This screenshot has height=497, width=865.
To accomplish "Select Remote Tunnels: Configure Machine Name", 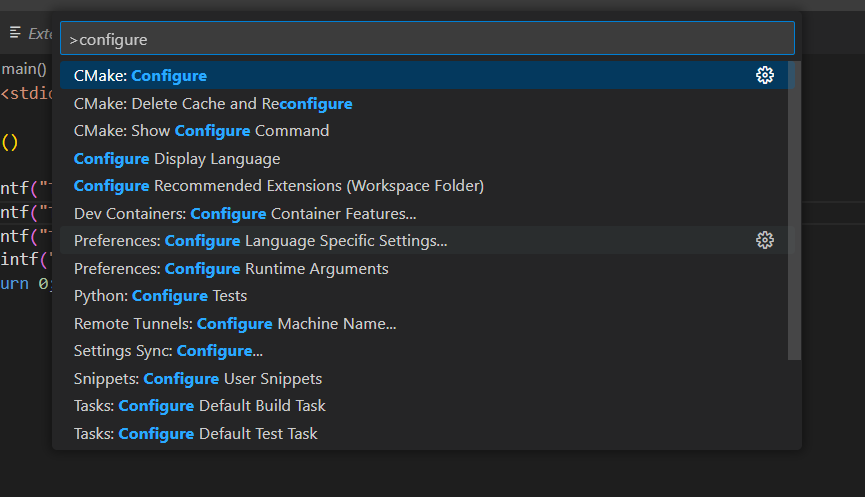I will click(x=427, y=323).
